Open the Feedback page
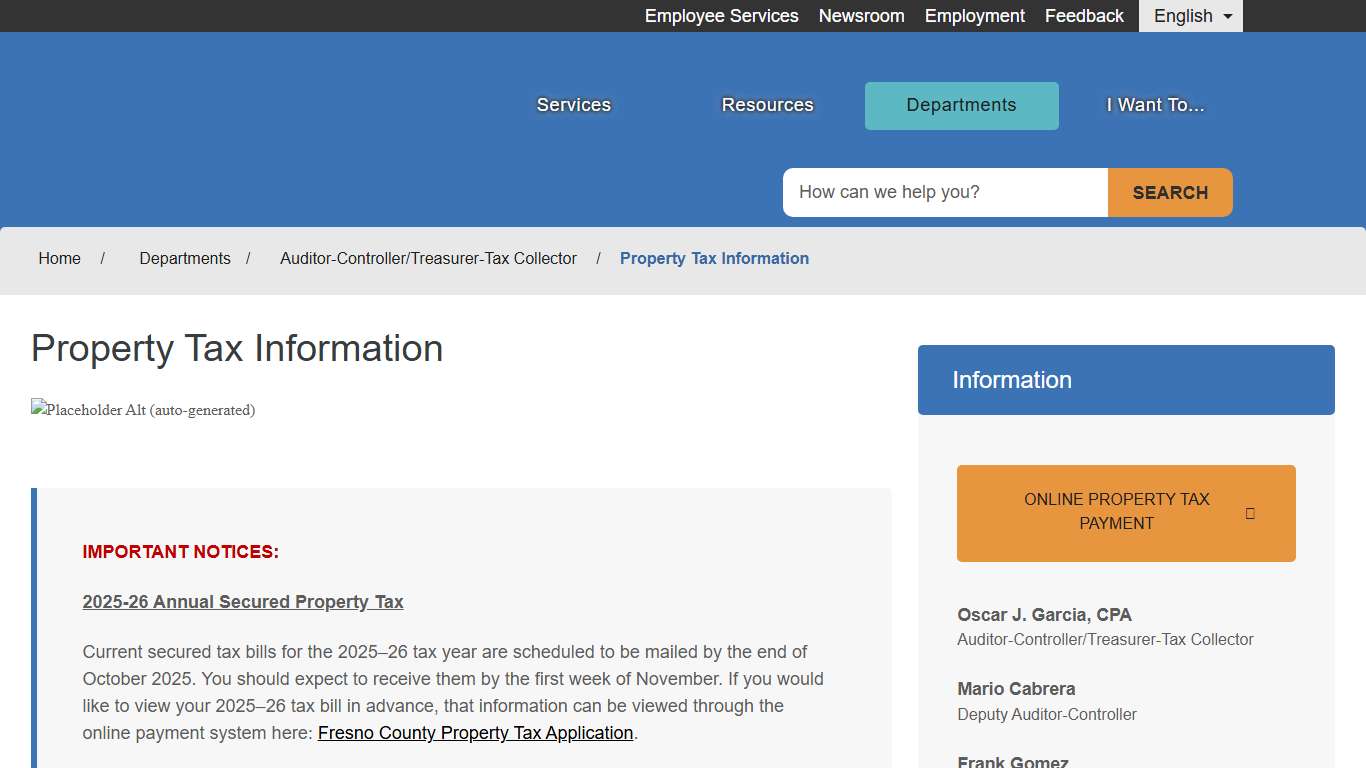 [1083, 16]
